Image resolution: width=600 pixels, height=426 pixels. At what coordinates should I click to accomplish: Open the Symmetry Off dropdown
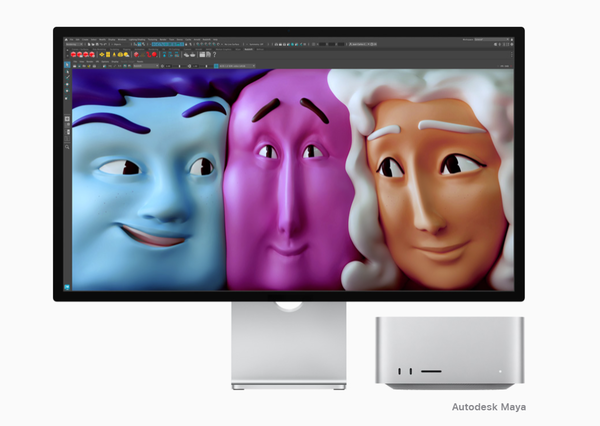[256, 44]
